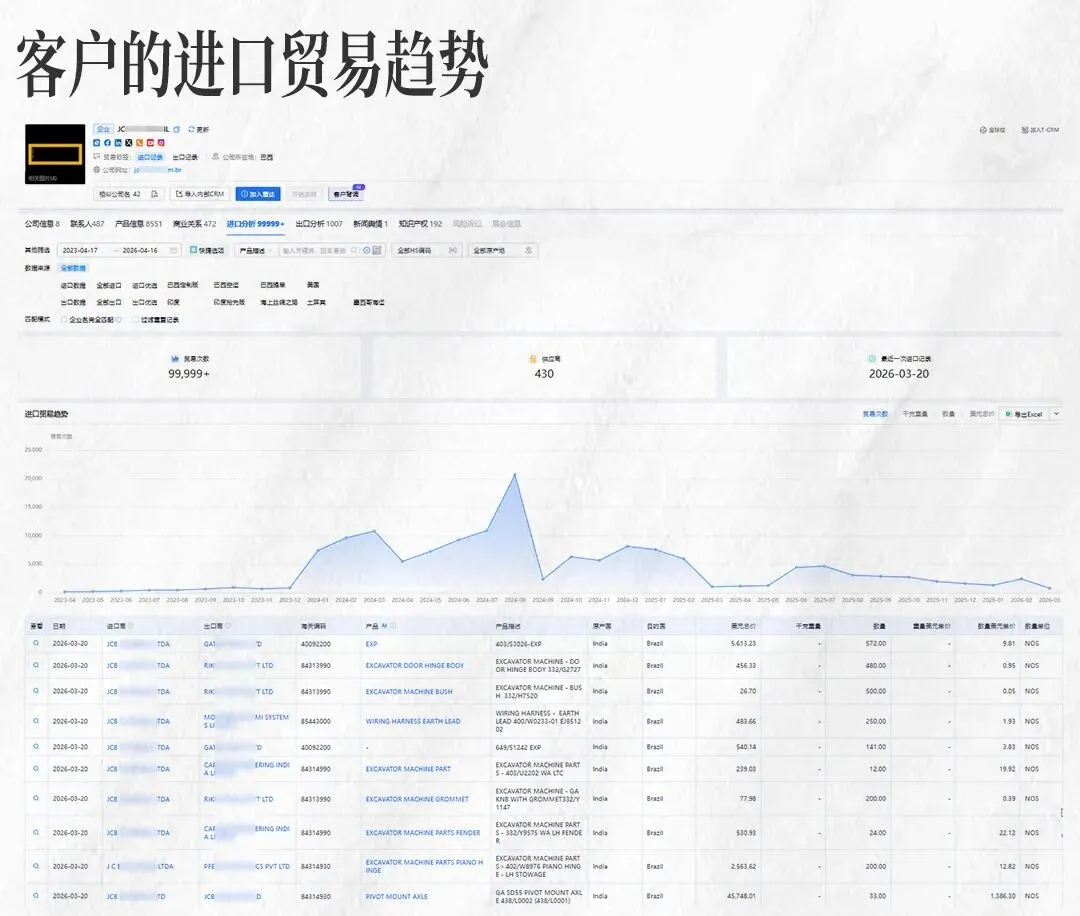Open the X (Twitter) social icon
This screenshot has width=1080, height=916.
pos(129,143)
